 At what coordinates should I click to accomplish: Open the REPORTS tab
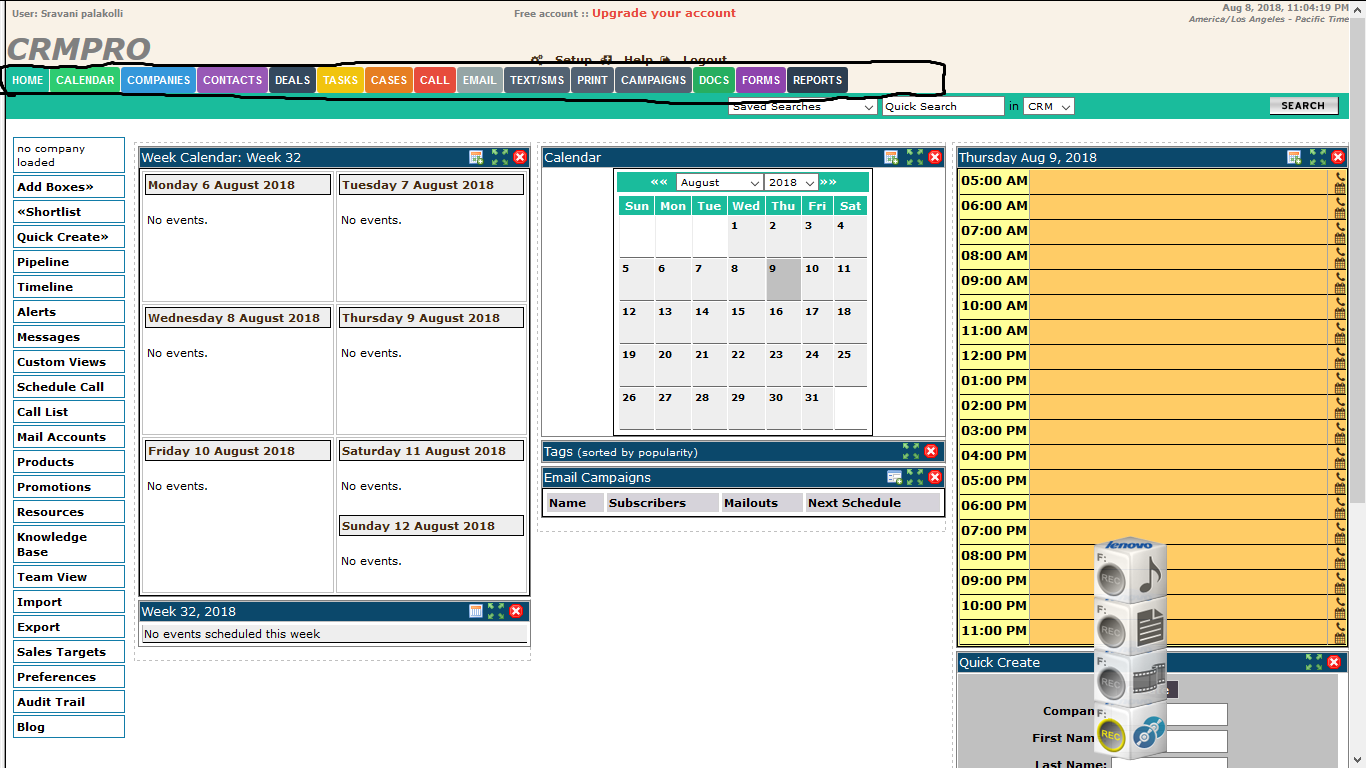(817, 80)
